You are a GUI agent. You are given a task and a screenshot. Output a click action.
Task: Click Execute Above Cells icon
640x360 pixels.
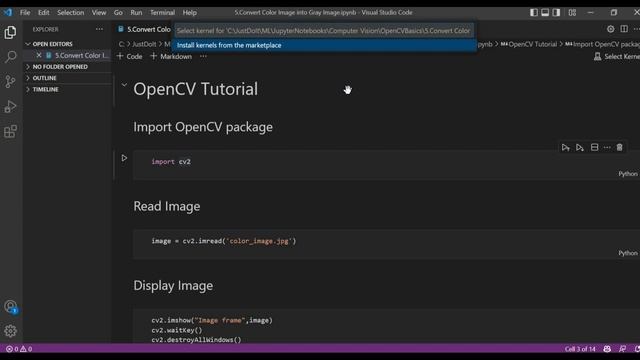pyautogui.click(x=565, y=147)
